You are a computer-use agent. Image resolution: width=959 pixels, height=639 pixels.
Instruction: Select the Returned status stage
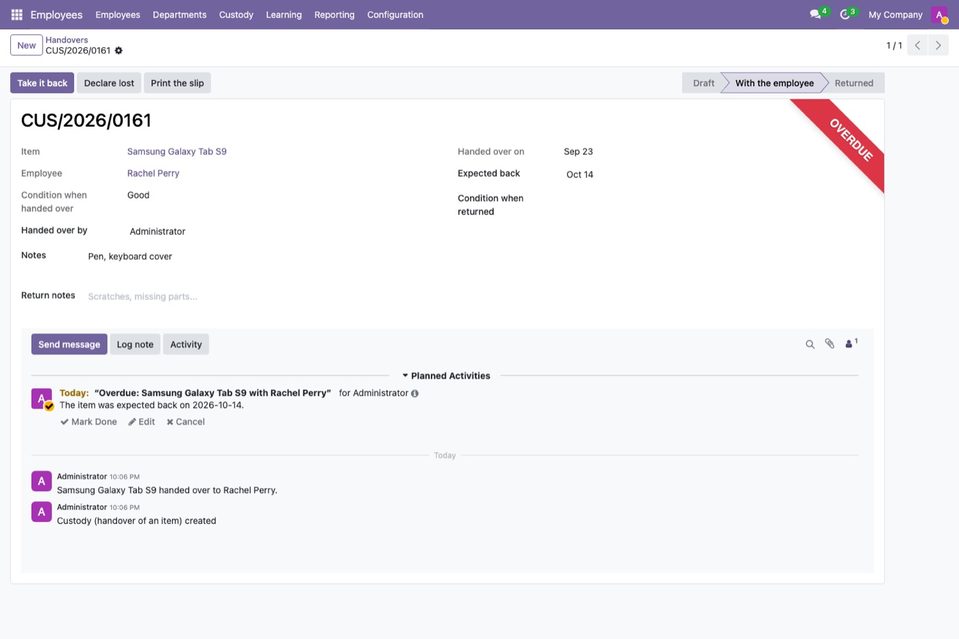point(854,83)
